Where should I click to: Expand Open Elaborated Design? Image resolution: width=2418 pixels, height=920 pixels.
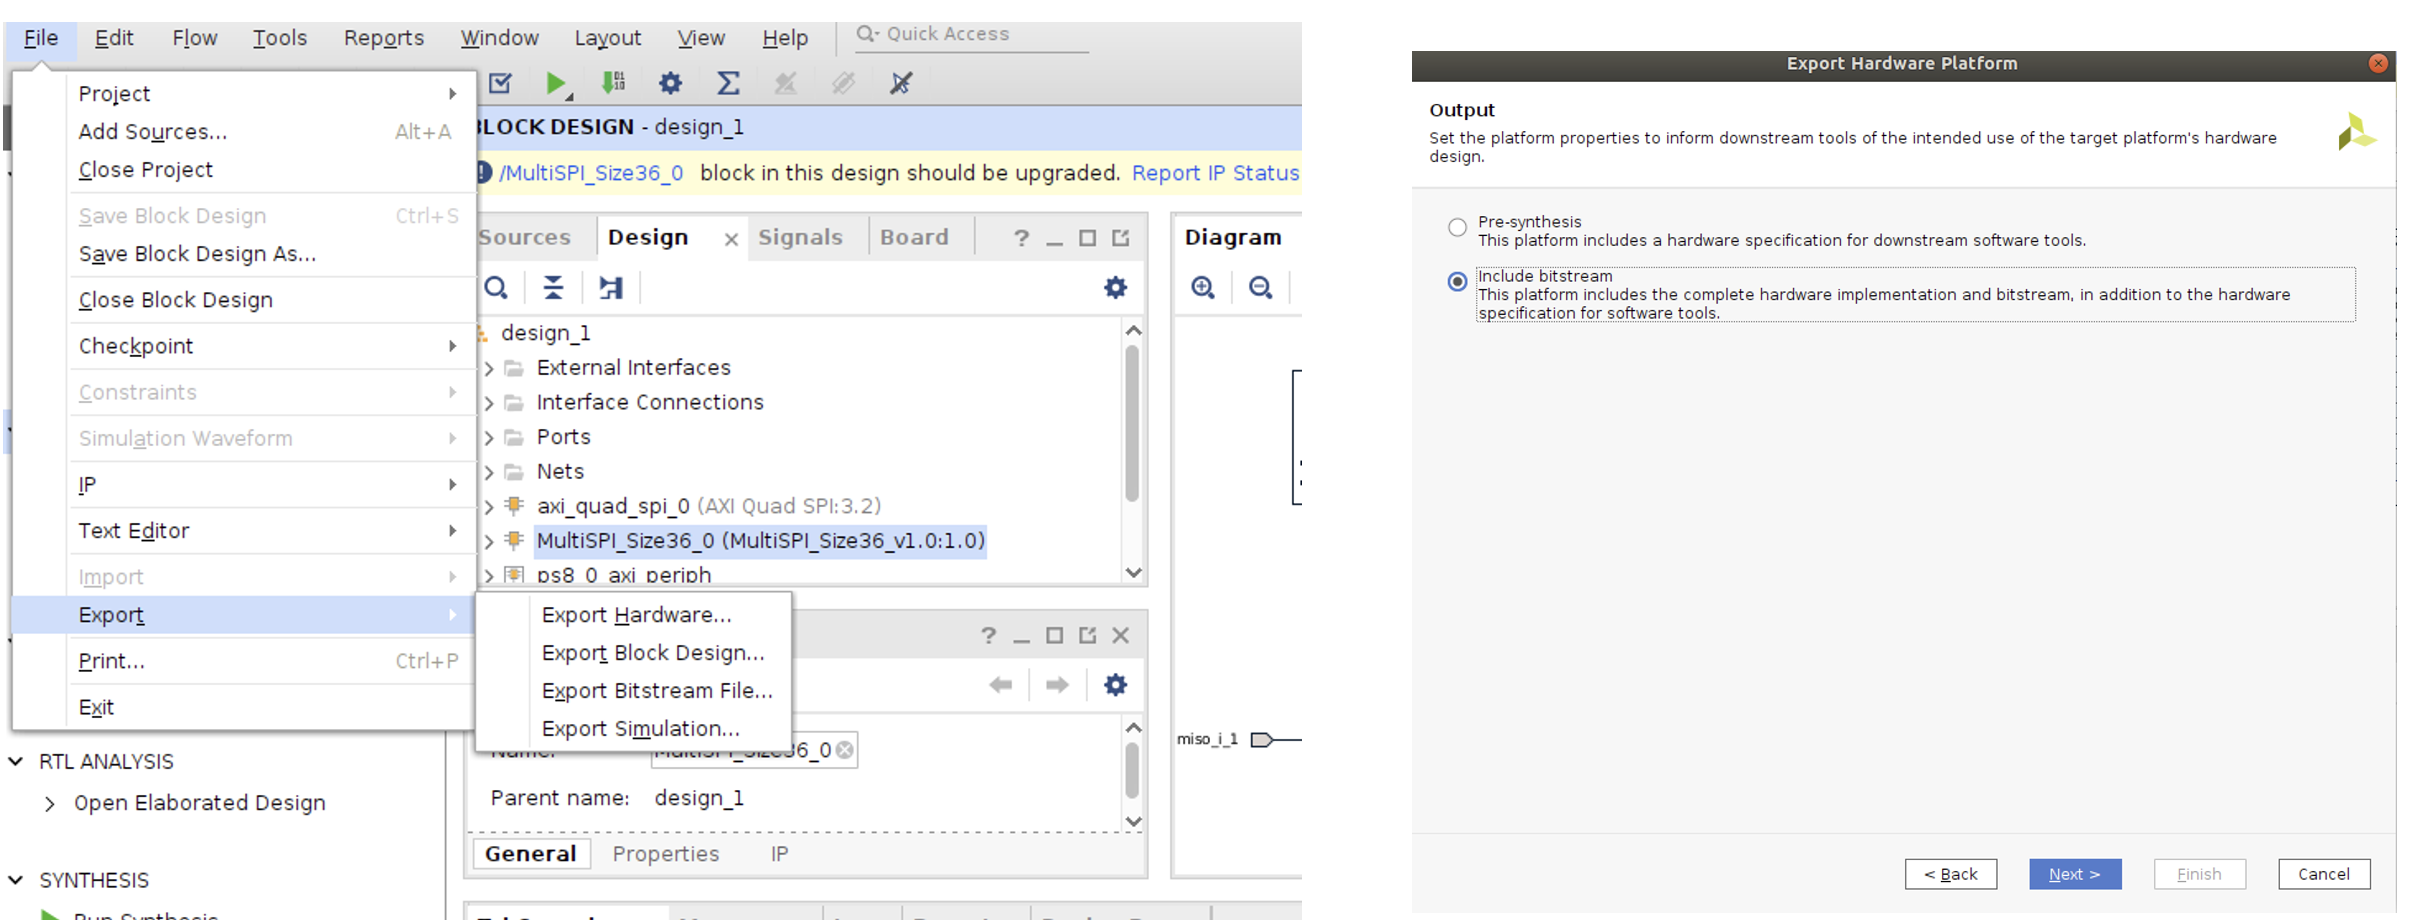click(x=50, y=803)
